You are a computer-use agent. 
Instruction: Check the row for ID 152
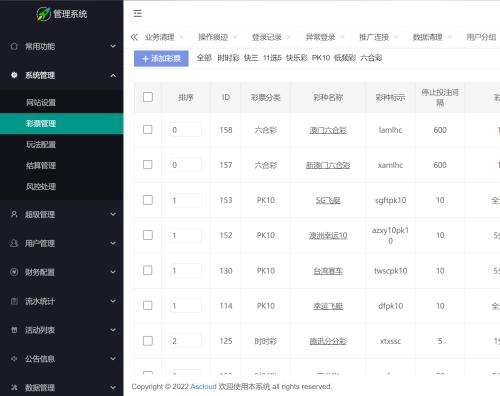pos(148,235)
